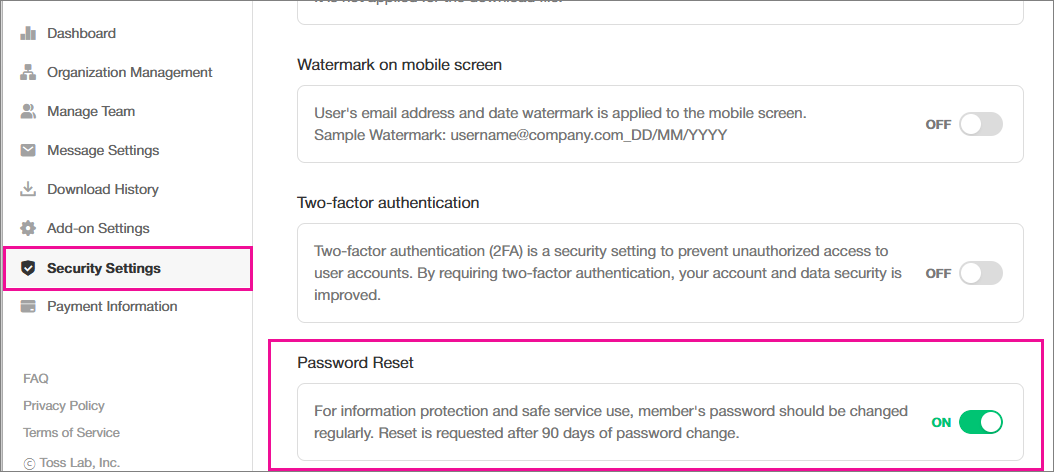Open the FAQ link
This screenshot has width=1054, height=472.
pyautogui.click(x=36, y=378)
